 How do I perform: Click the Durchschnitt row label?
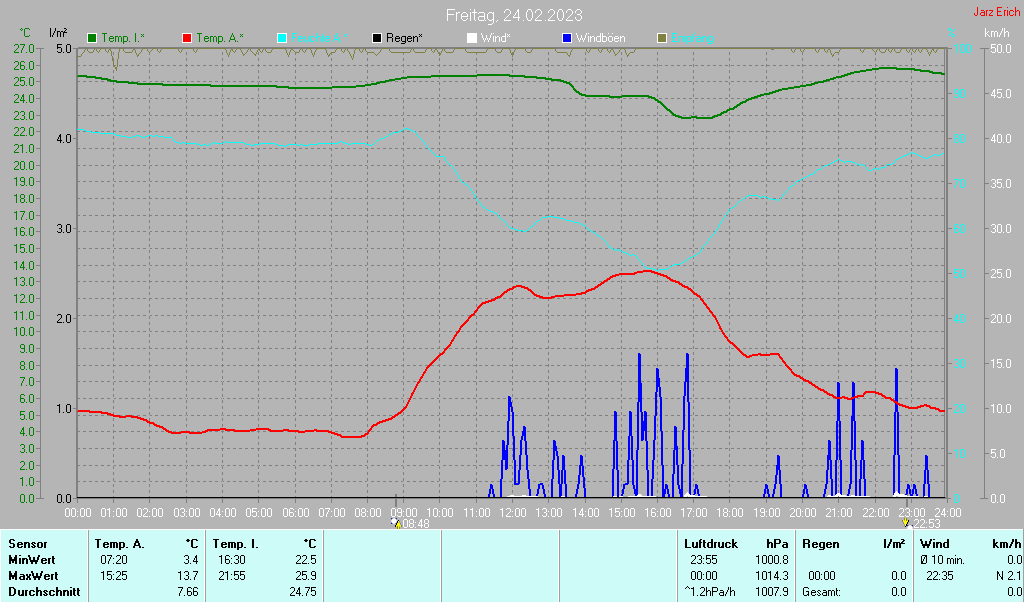[x=40, y=592]
